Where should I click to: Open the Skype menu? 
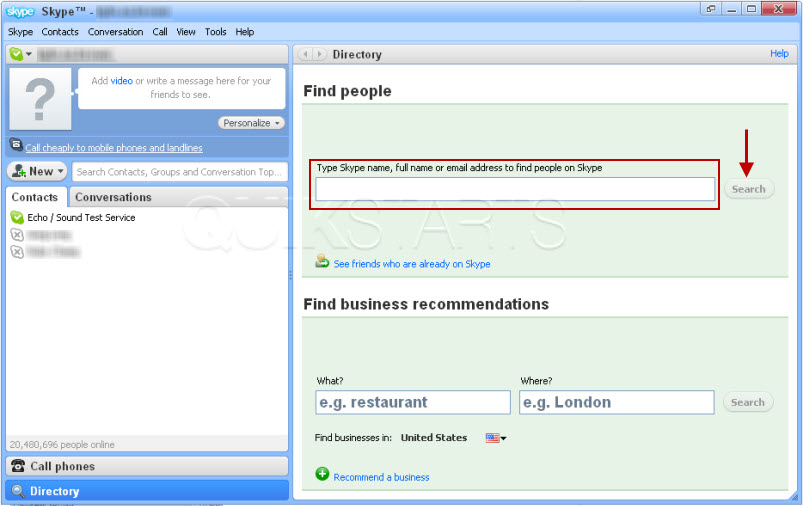21,32
